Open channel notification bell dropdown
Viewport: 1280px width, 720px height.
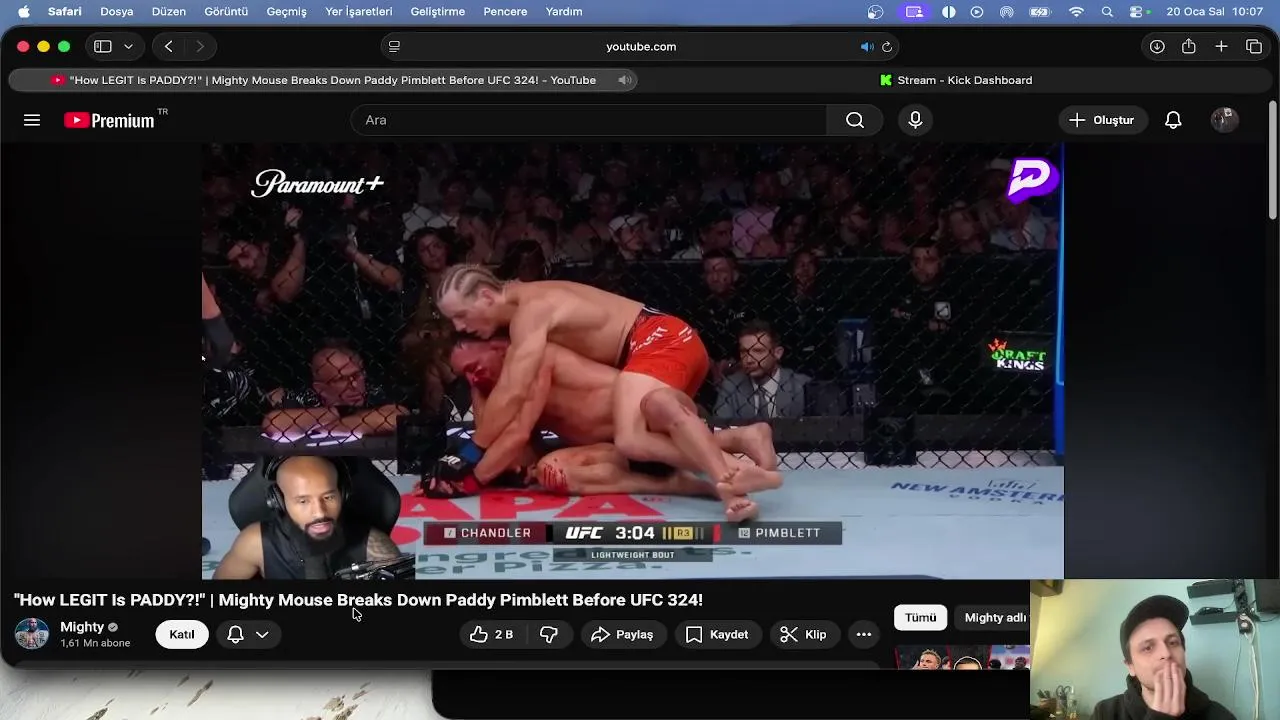[248, 634]
